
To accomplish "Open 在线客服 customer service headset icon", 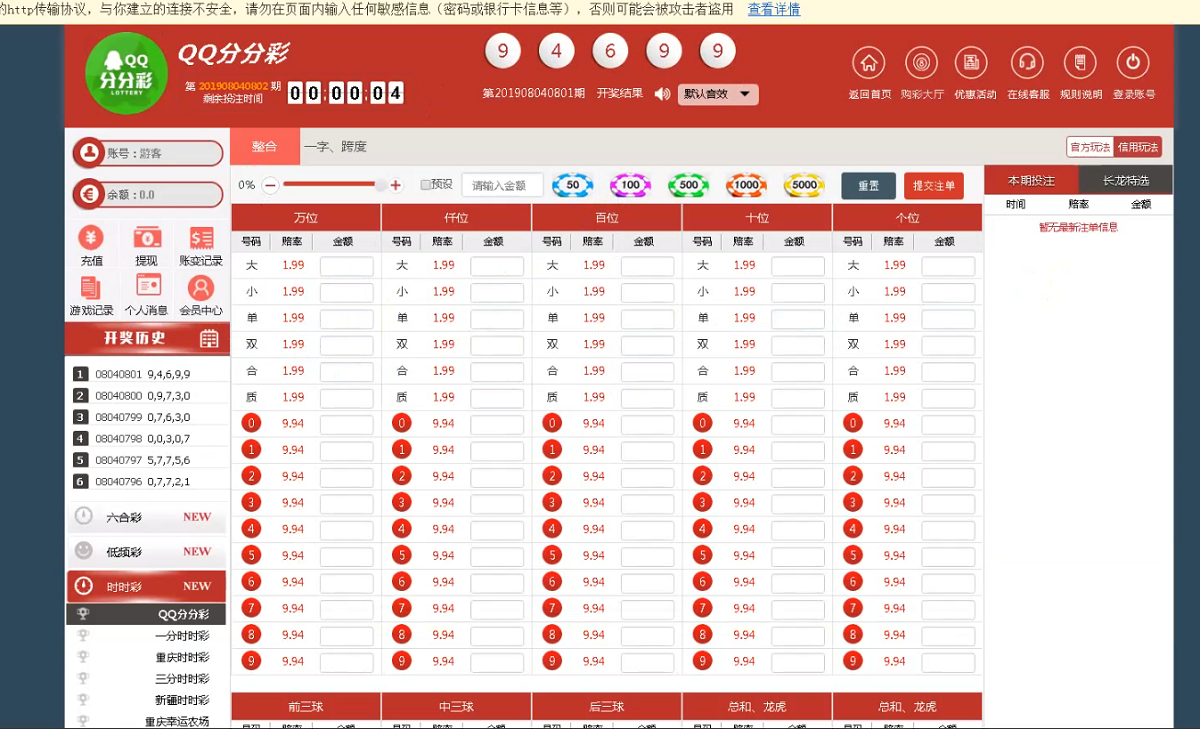I will pyautogui.click(x=1026, y=63).
